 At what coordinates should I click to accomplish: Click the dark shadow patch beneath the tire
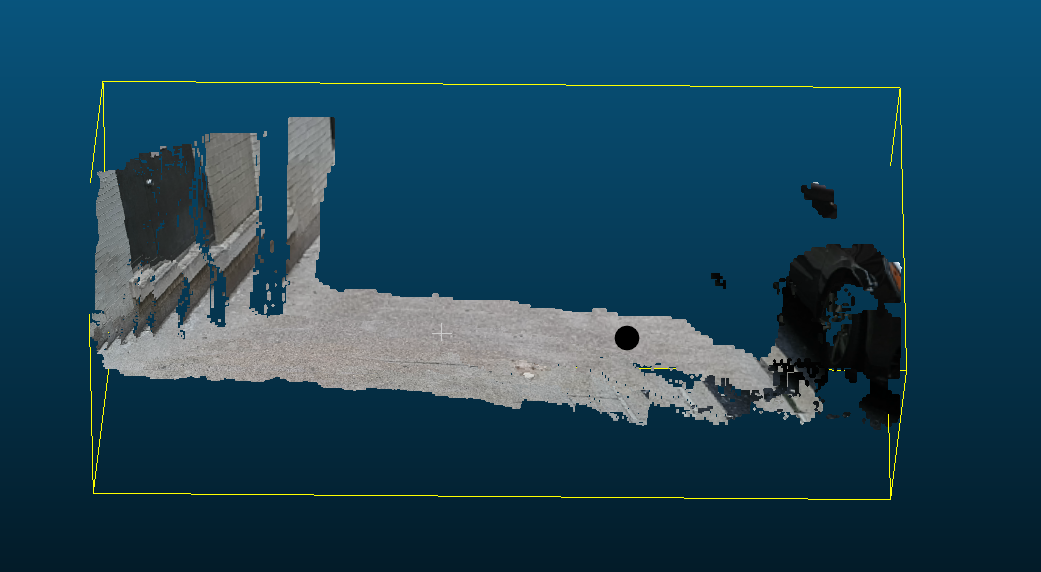880,405
